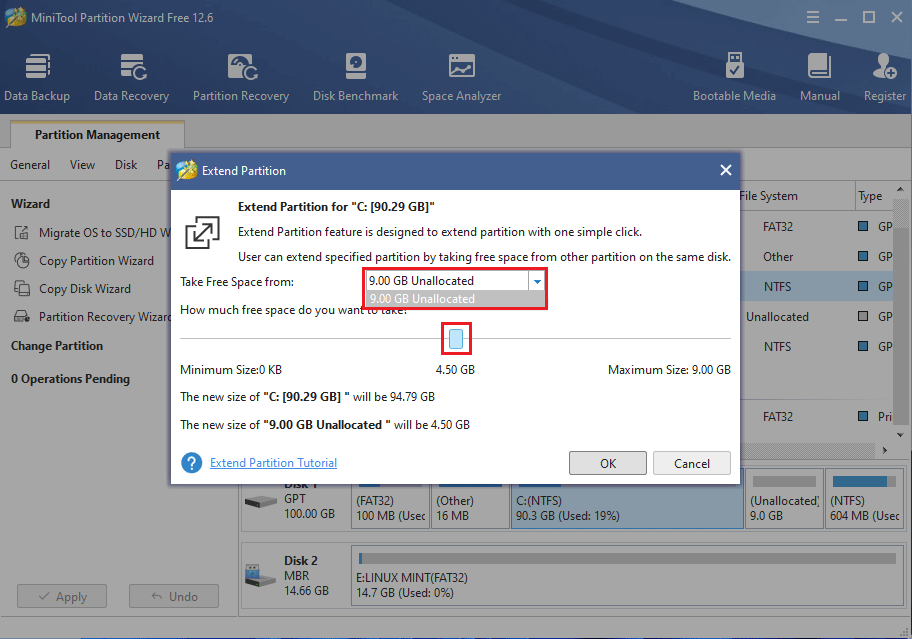Click the scroll-down arrow of partition list
Image resolution: width=912 pixels, height=639 pixels.
pos(900,435)
